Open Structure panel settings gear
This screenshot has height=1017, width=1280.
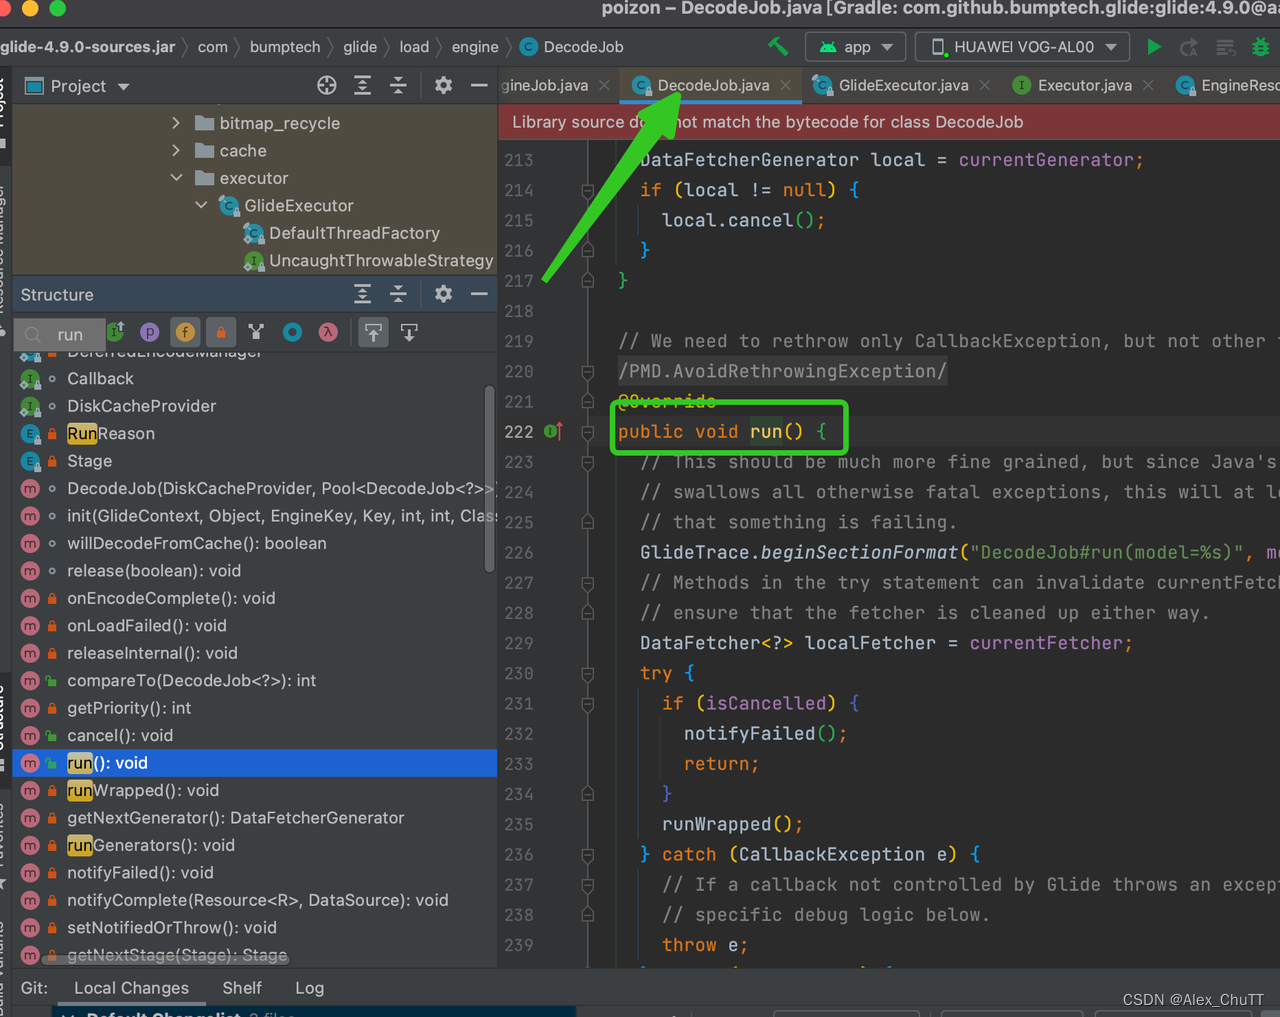click(444, 294)
